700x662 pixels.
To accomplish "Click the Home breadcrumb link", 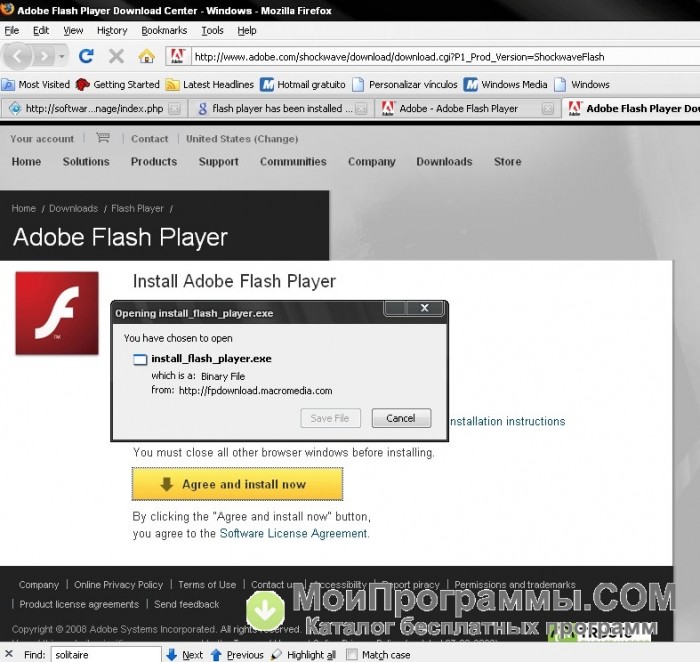I will [x=24, y=208].
